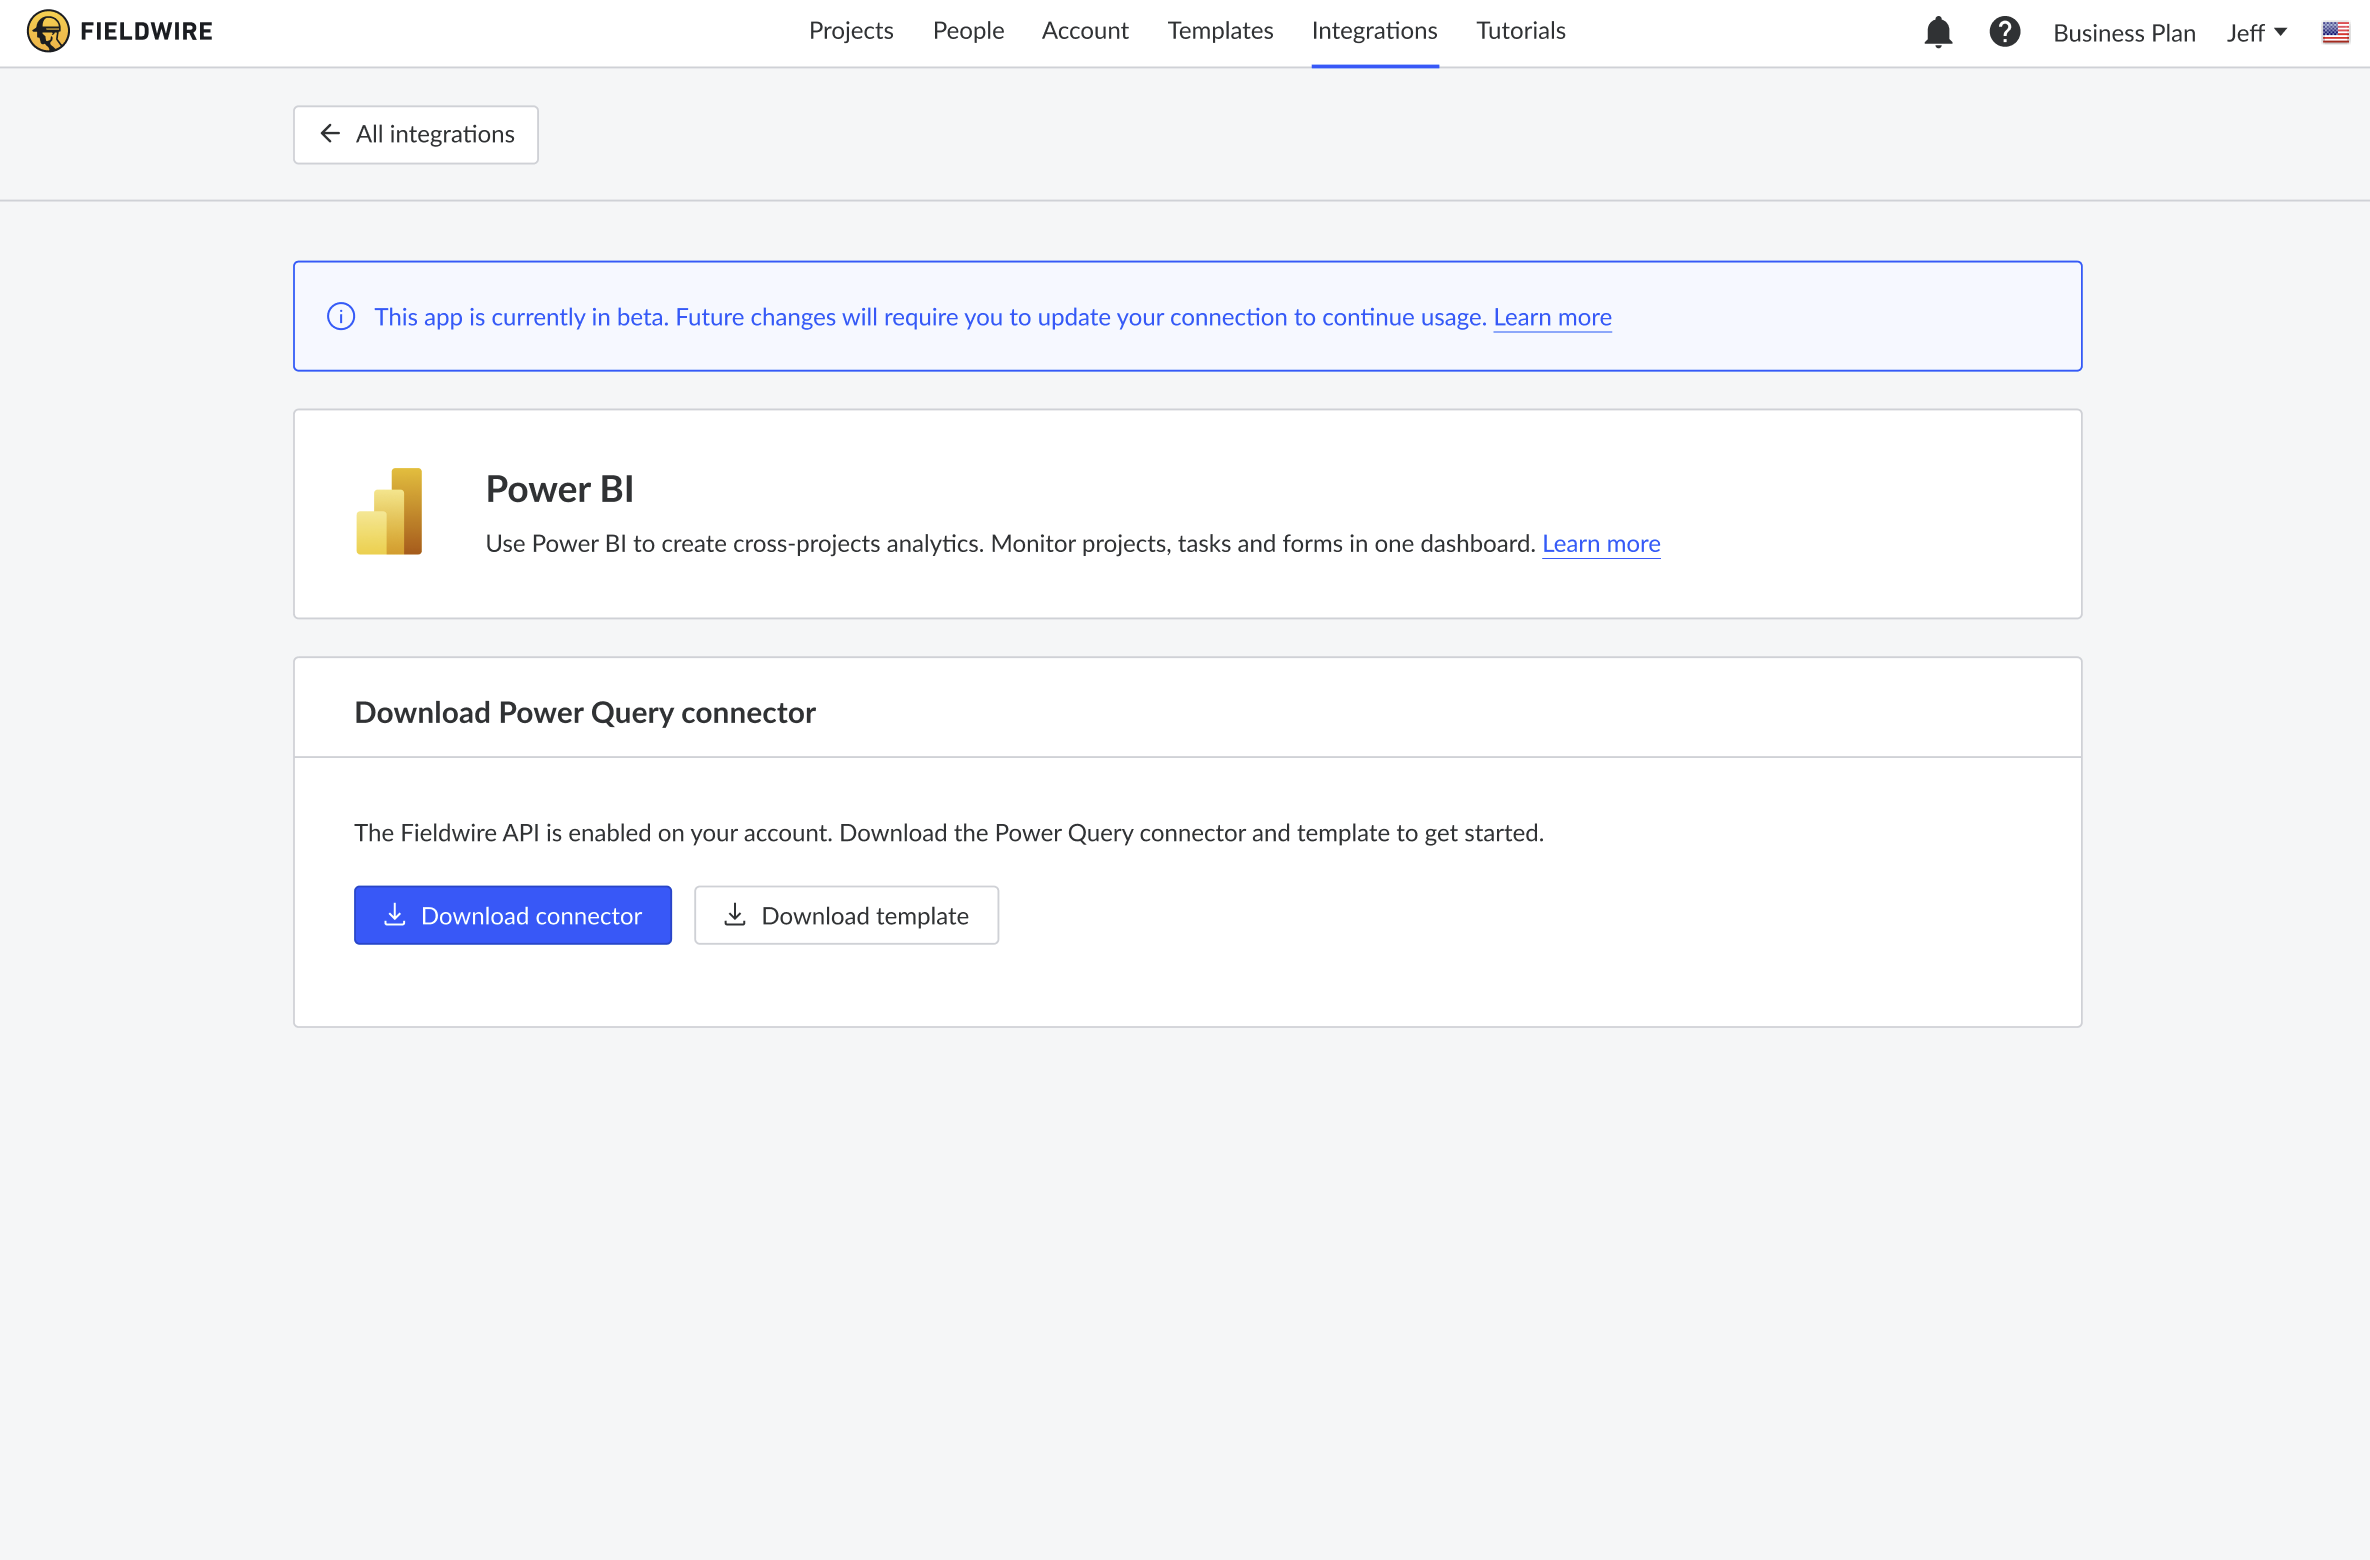
Task: Open the People tab
Action: click(968, 31)
